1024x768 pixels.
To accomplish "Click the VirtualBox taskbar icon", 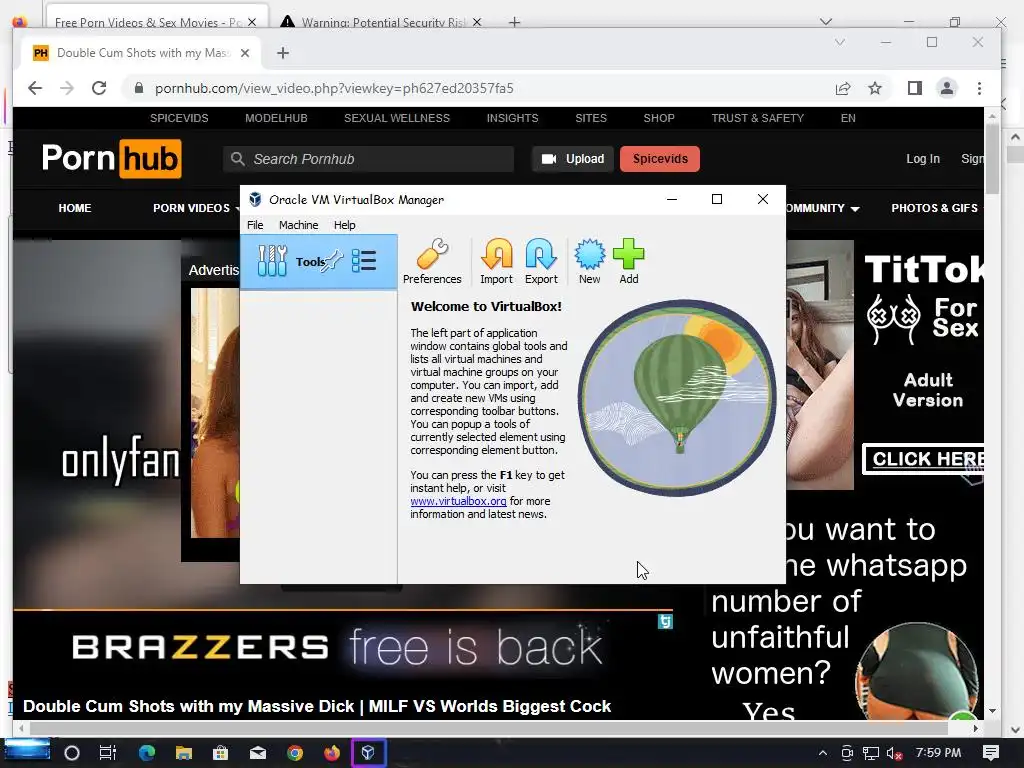I will pyautogui.click(x=368, y=753).
